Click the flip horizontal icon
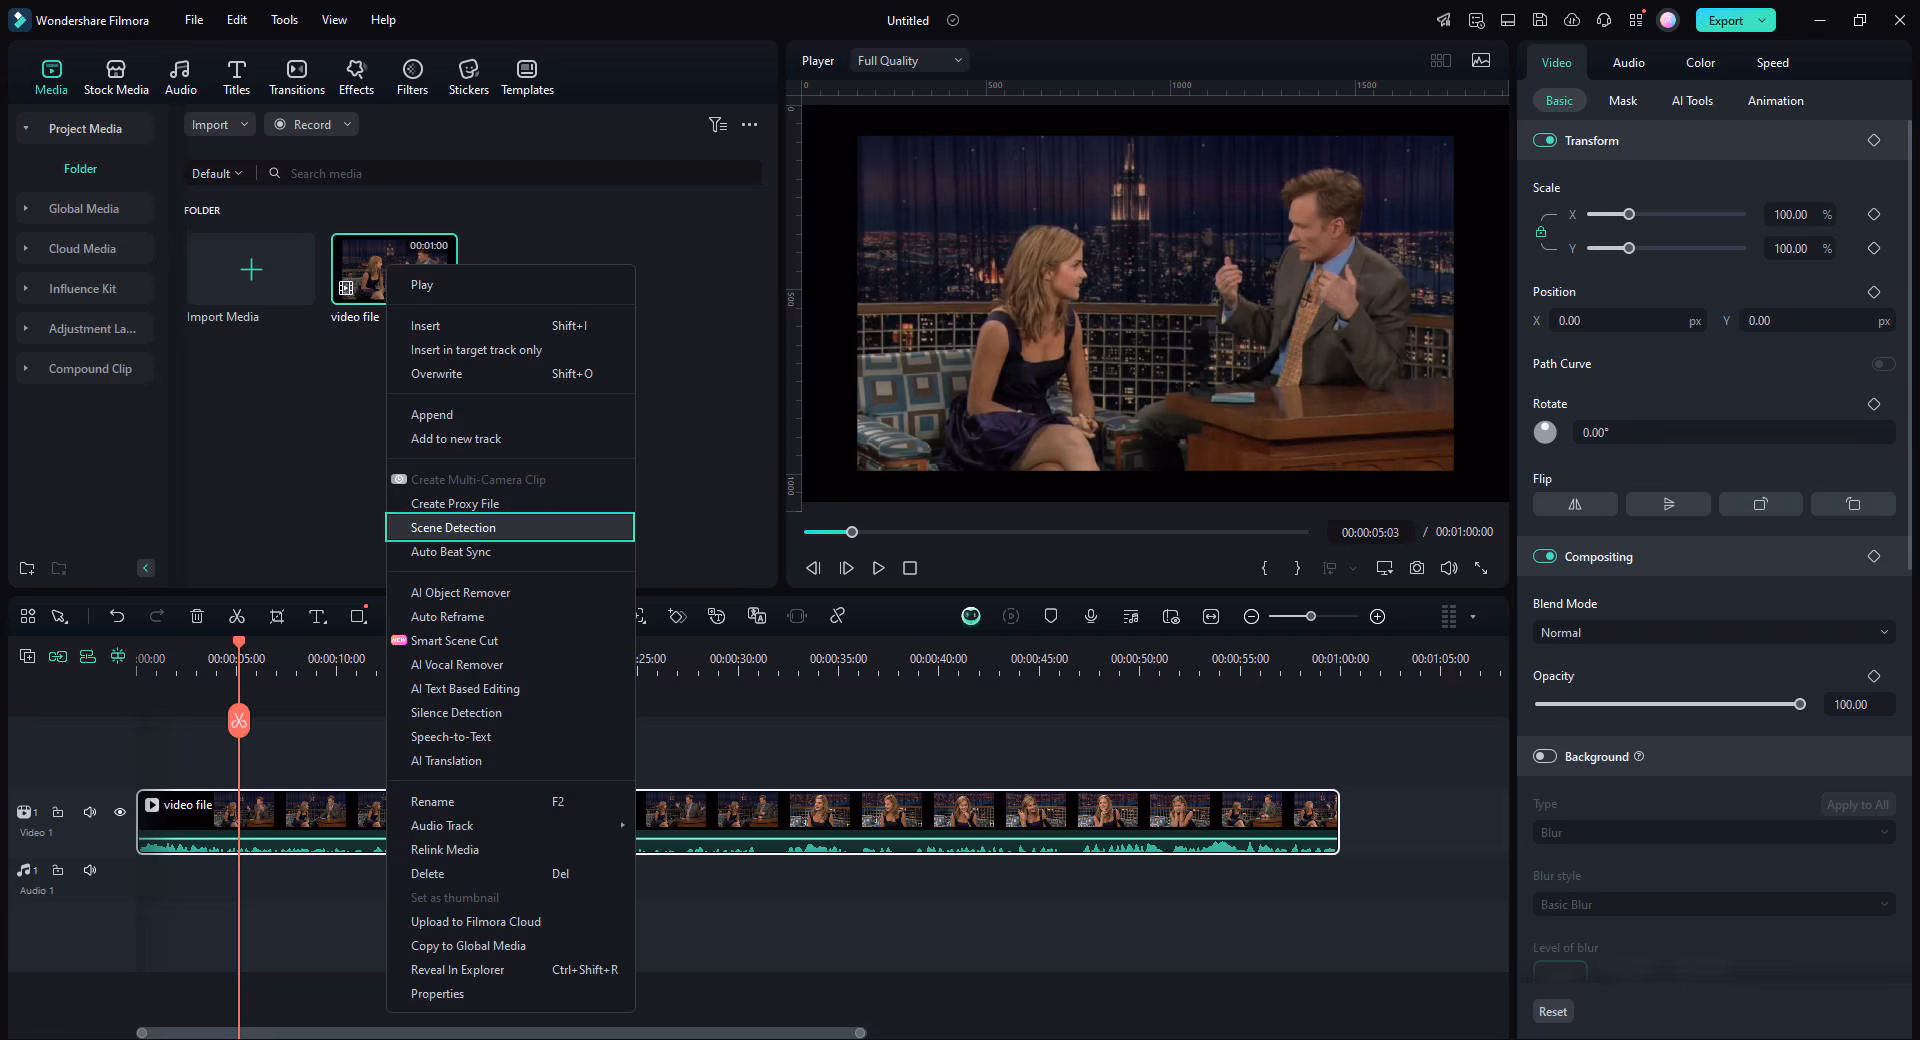The height and width of the screenshot is (1040, 1920). click(x=1575, y=504)
